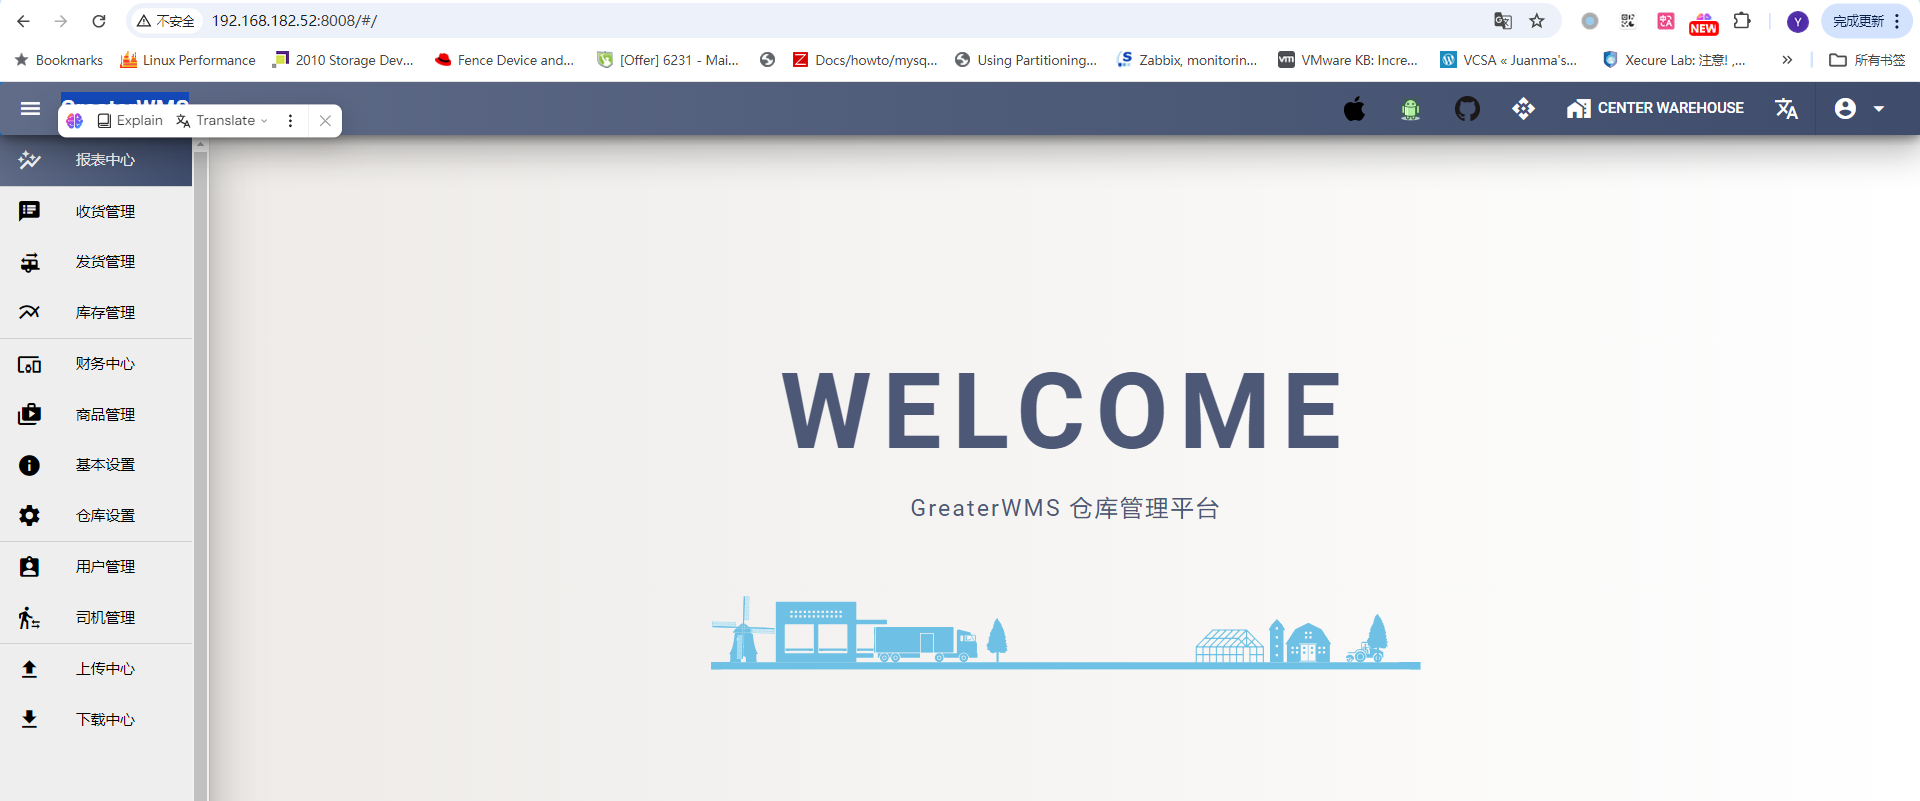Click the brain icon in popup toolbar
1920x801 pixels.
pyautogui.click(x=75, y=120)
